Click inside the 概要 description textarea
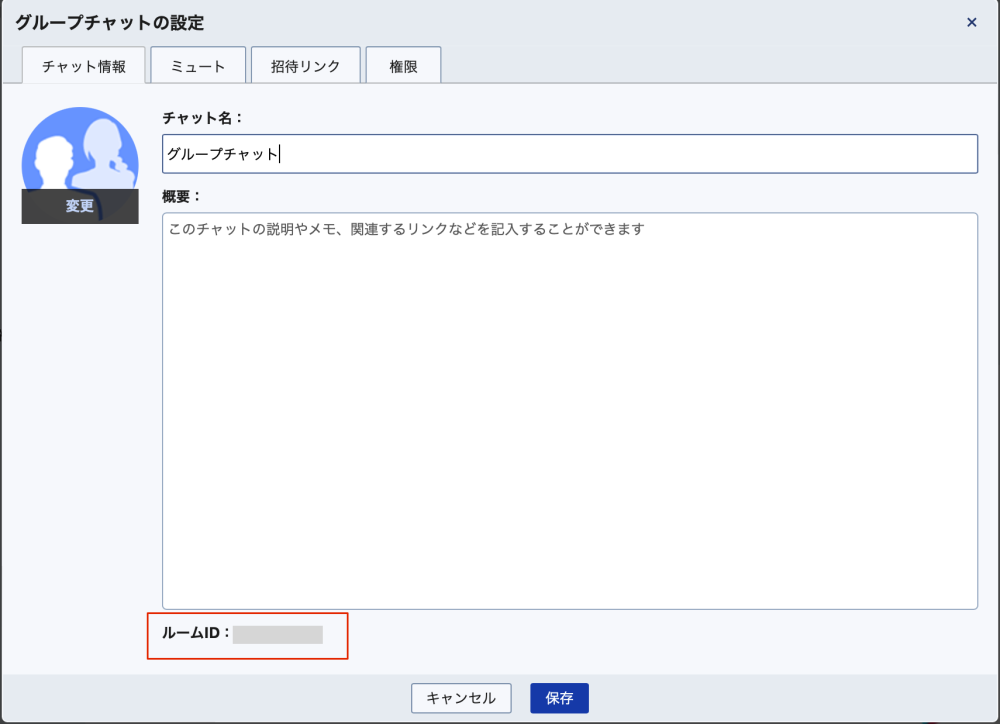The image size is (1000, 724). 570,411
